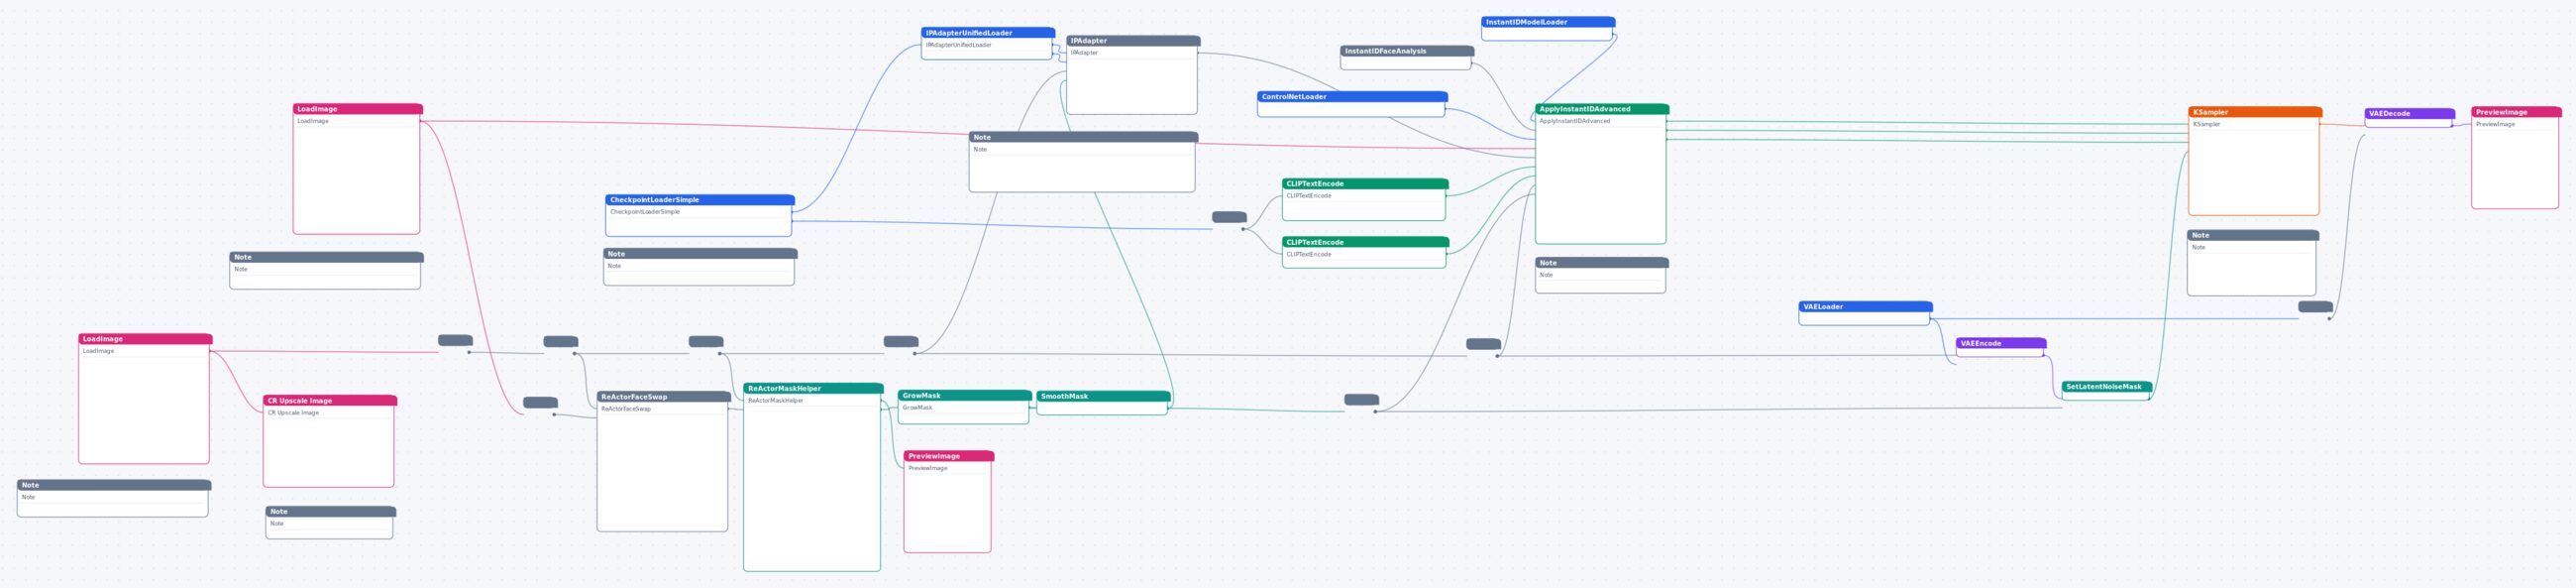2576x588 pixels.
Task: Select the VAELoader node
Action: (1864, 313)
